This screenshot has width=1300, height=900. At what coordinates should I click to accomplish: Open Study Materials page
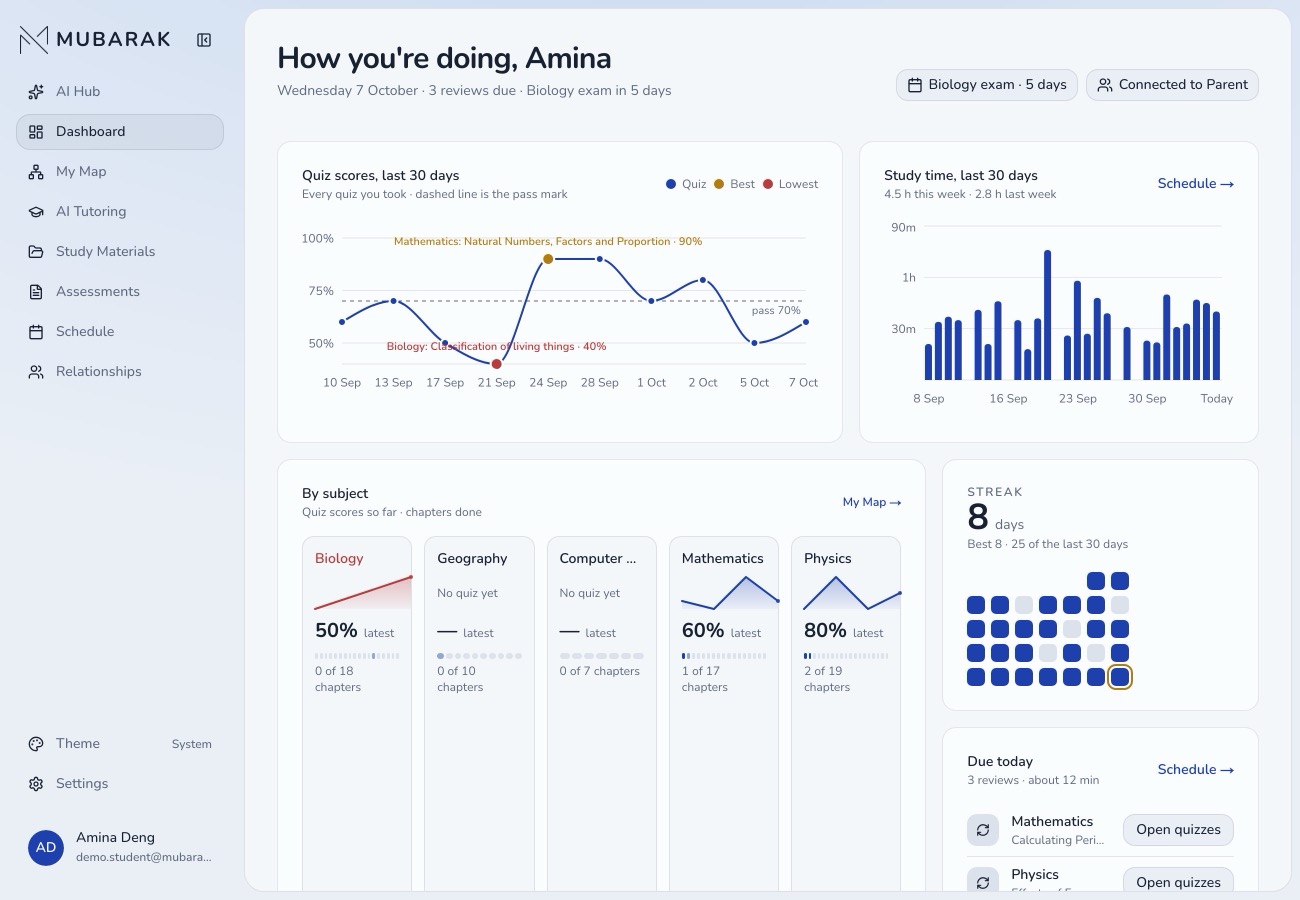120,251
